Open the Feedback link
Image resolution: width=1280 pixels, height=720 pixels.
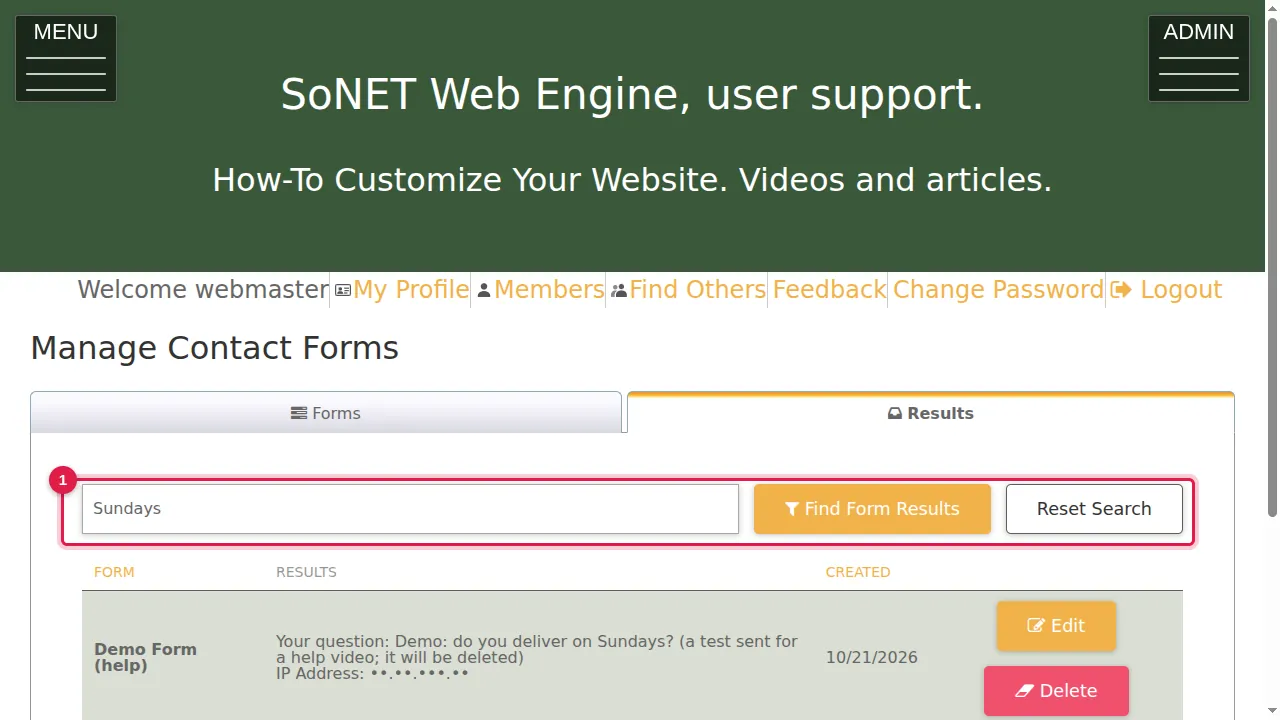(x=829, y=290)
